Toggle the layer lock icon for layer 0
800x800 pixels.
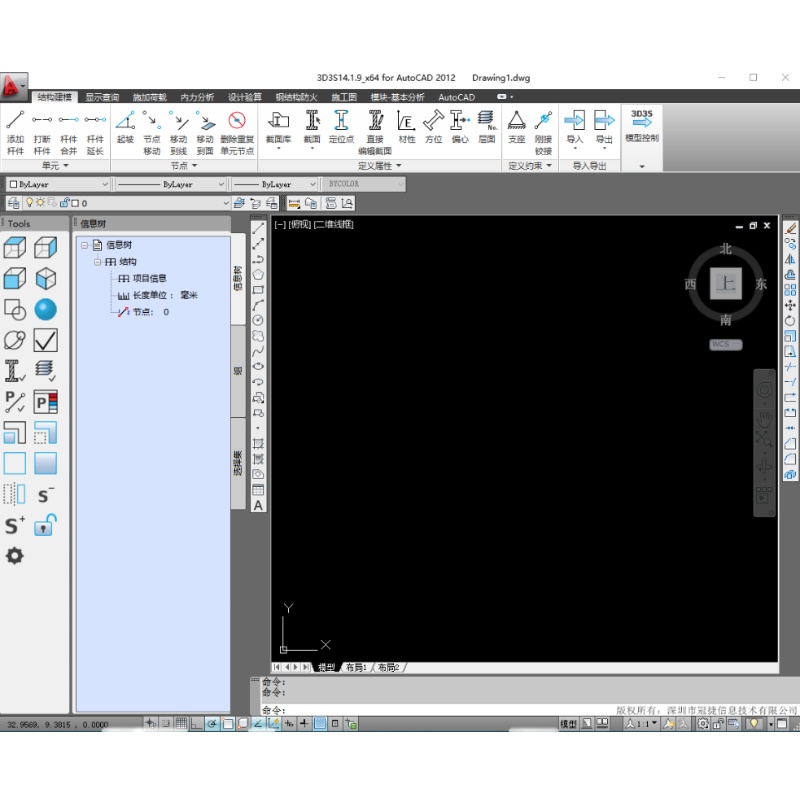click(x=64, y=203)
